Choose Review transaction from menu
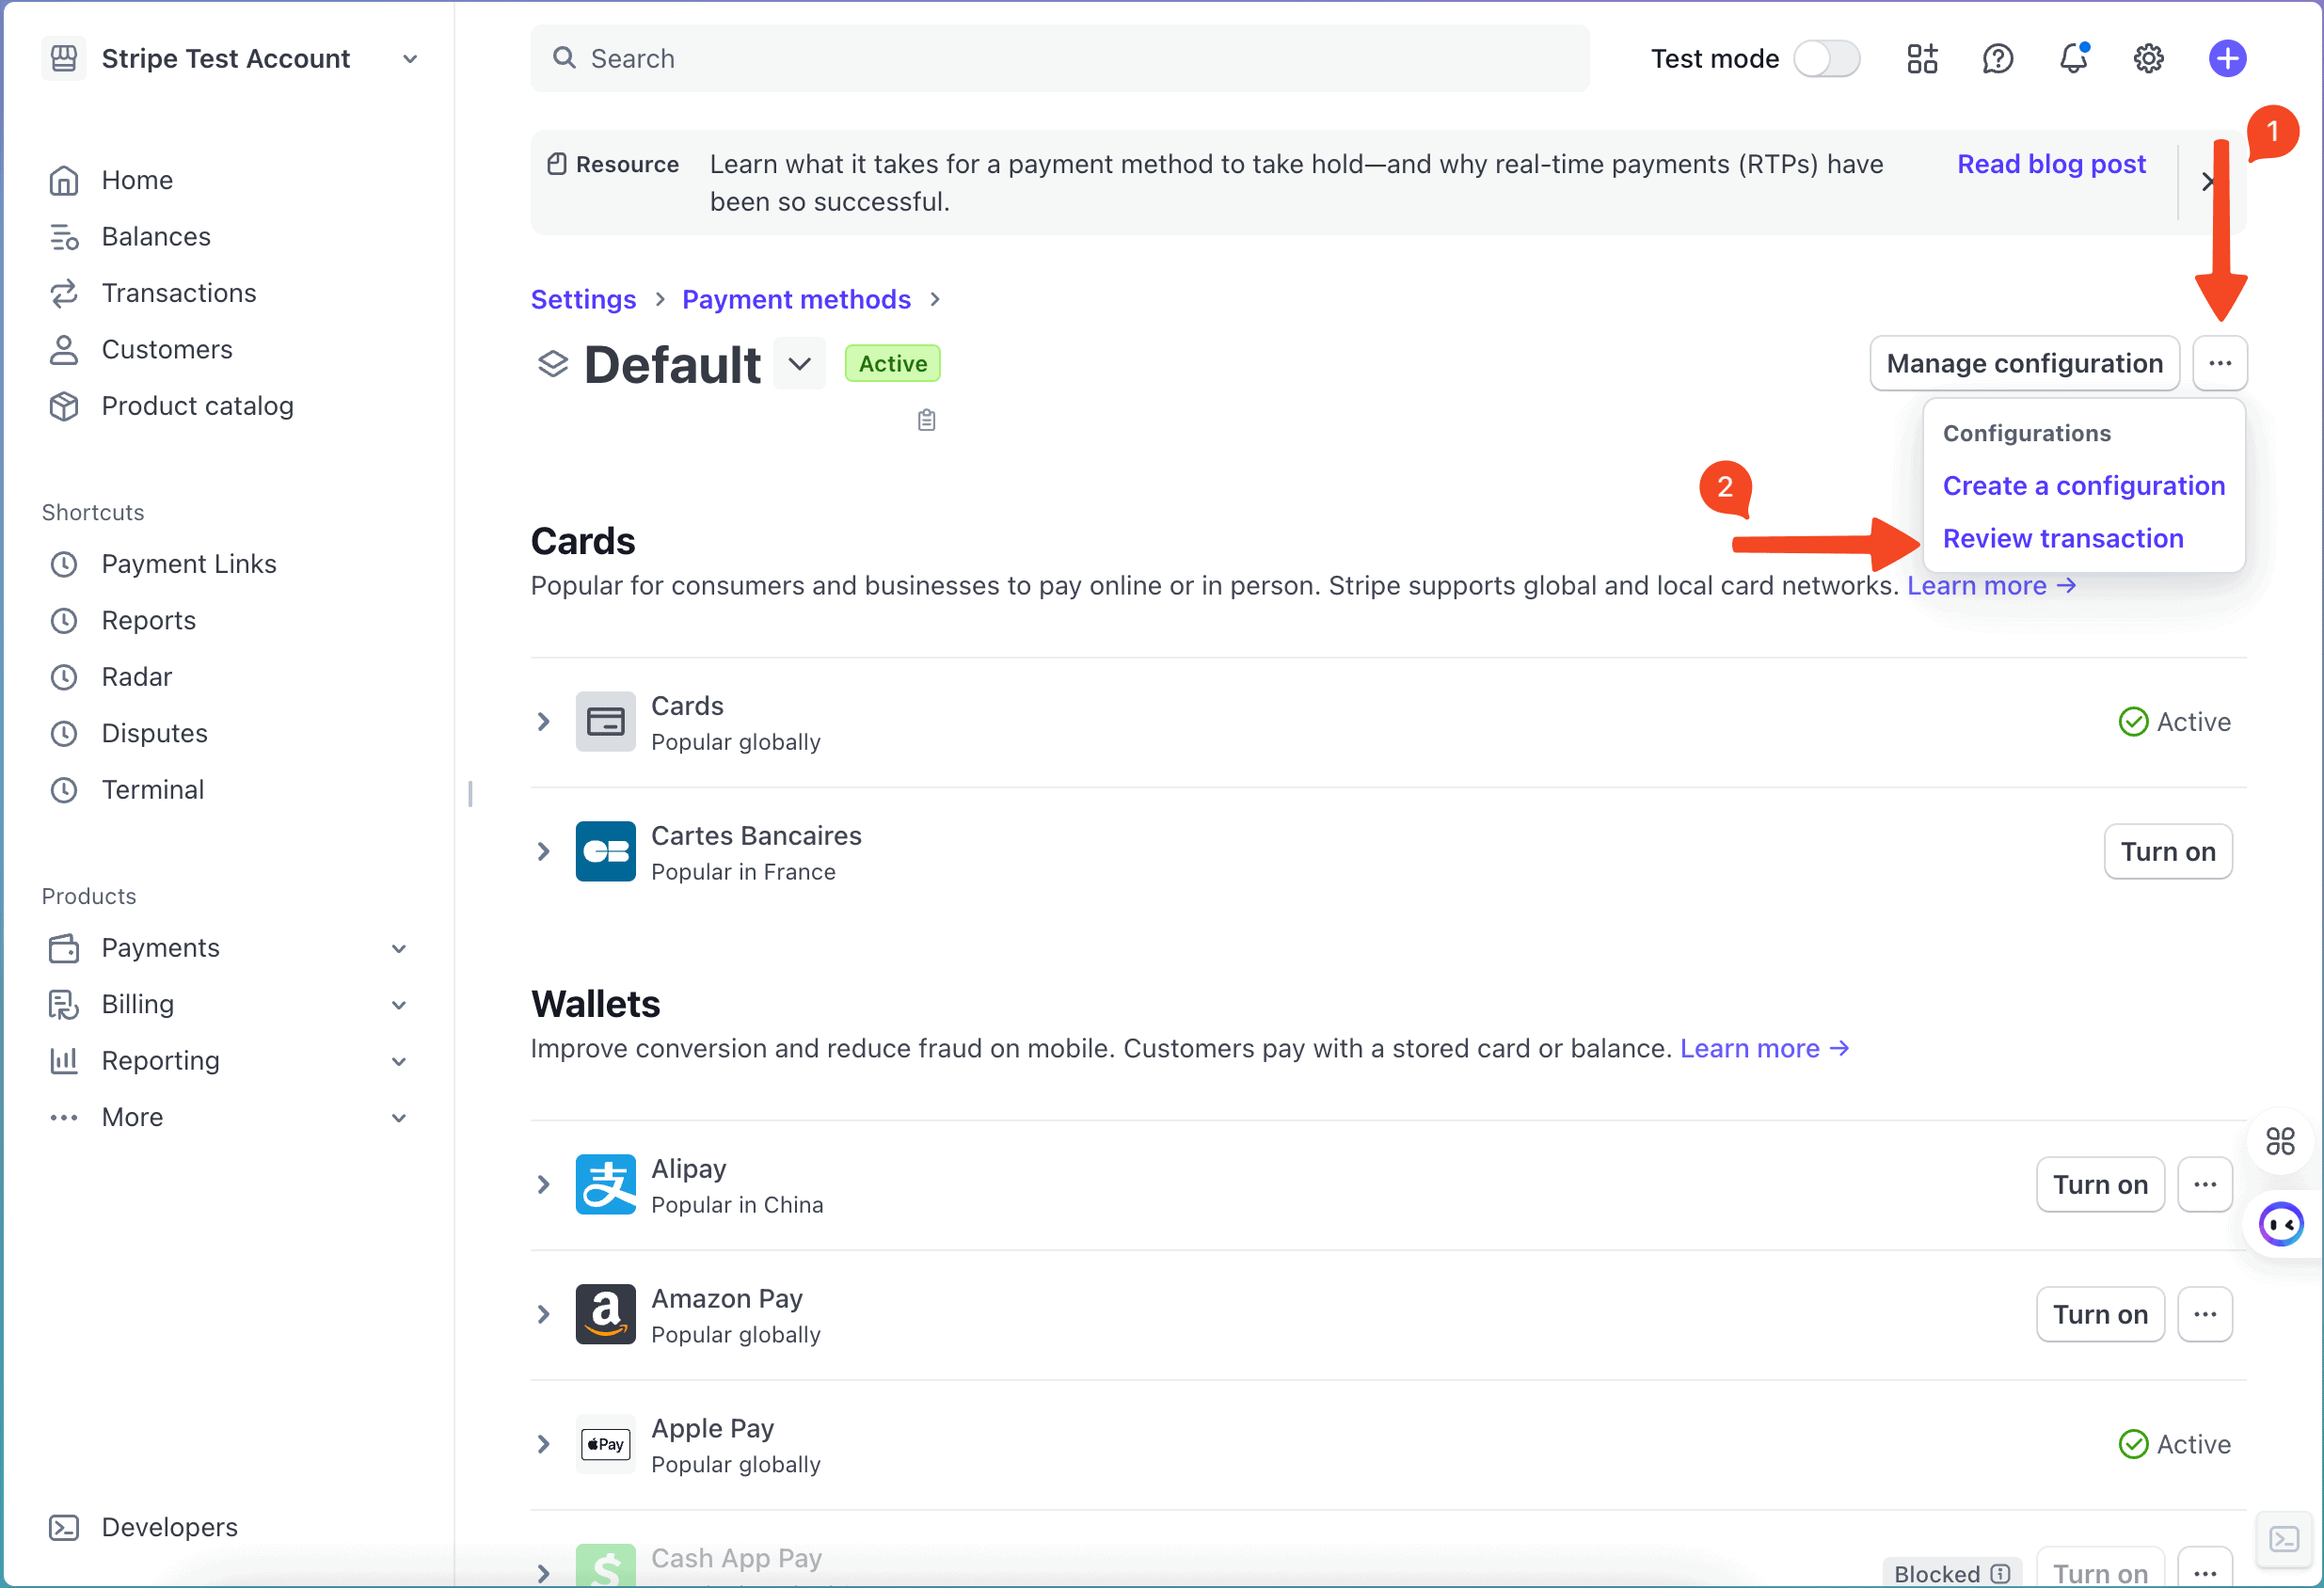This screenshot has height=1588, width=2324. (x=2062, y=539)
